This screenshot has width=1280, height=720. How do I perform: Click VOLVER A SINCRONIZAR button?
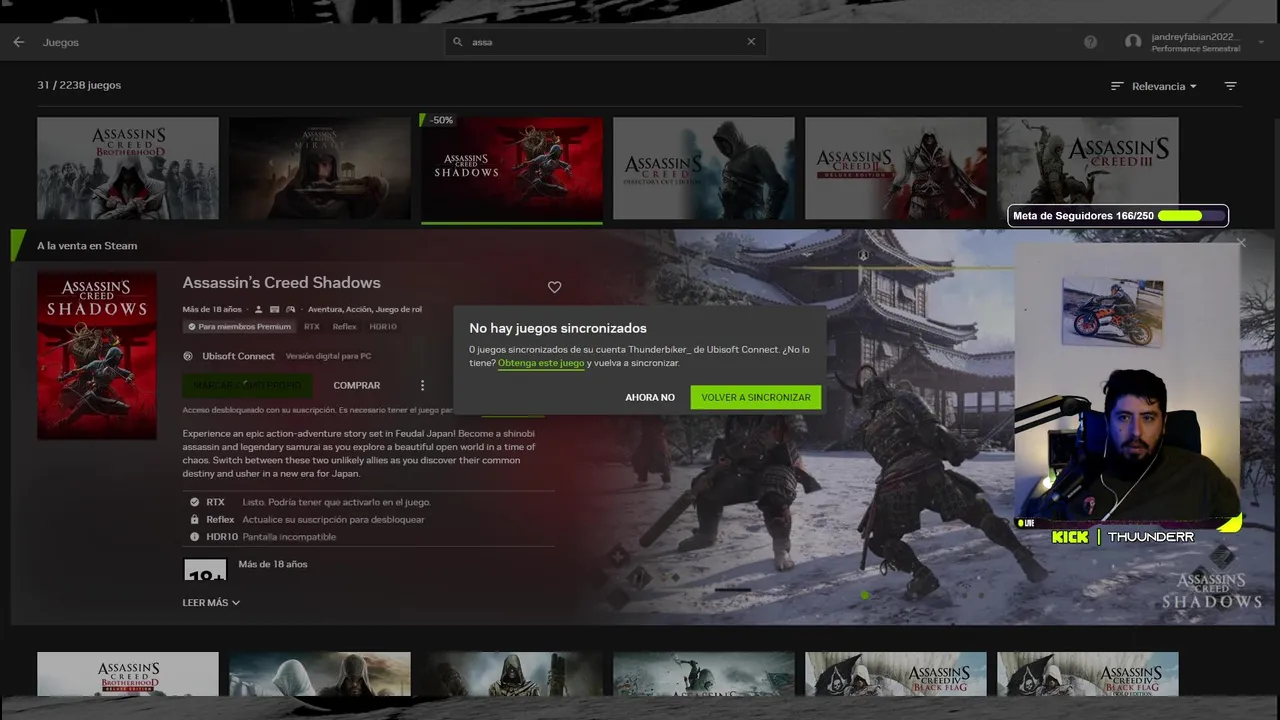756,397
